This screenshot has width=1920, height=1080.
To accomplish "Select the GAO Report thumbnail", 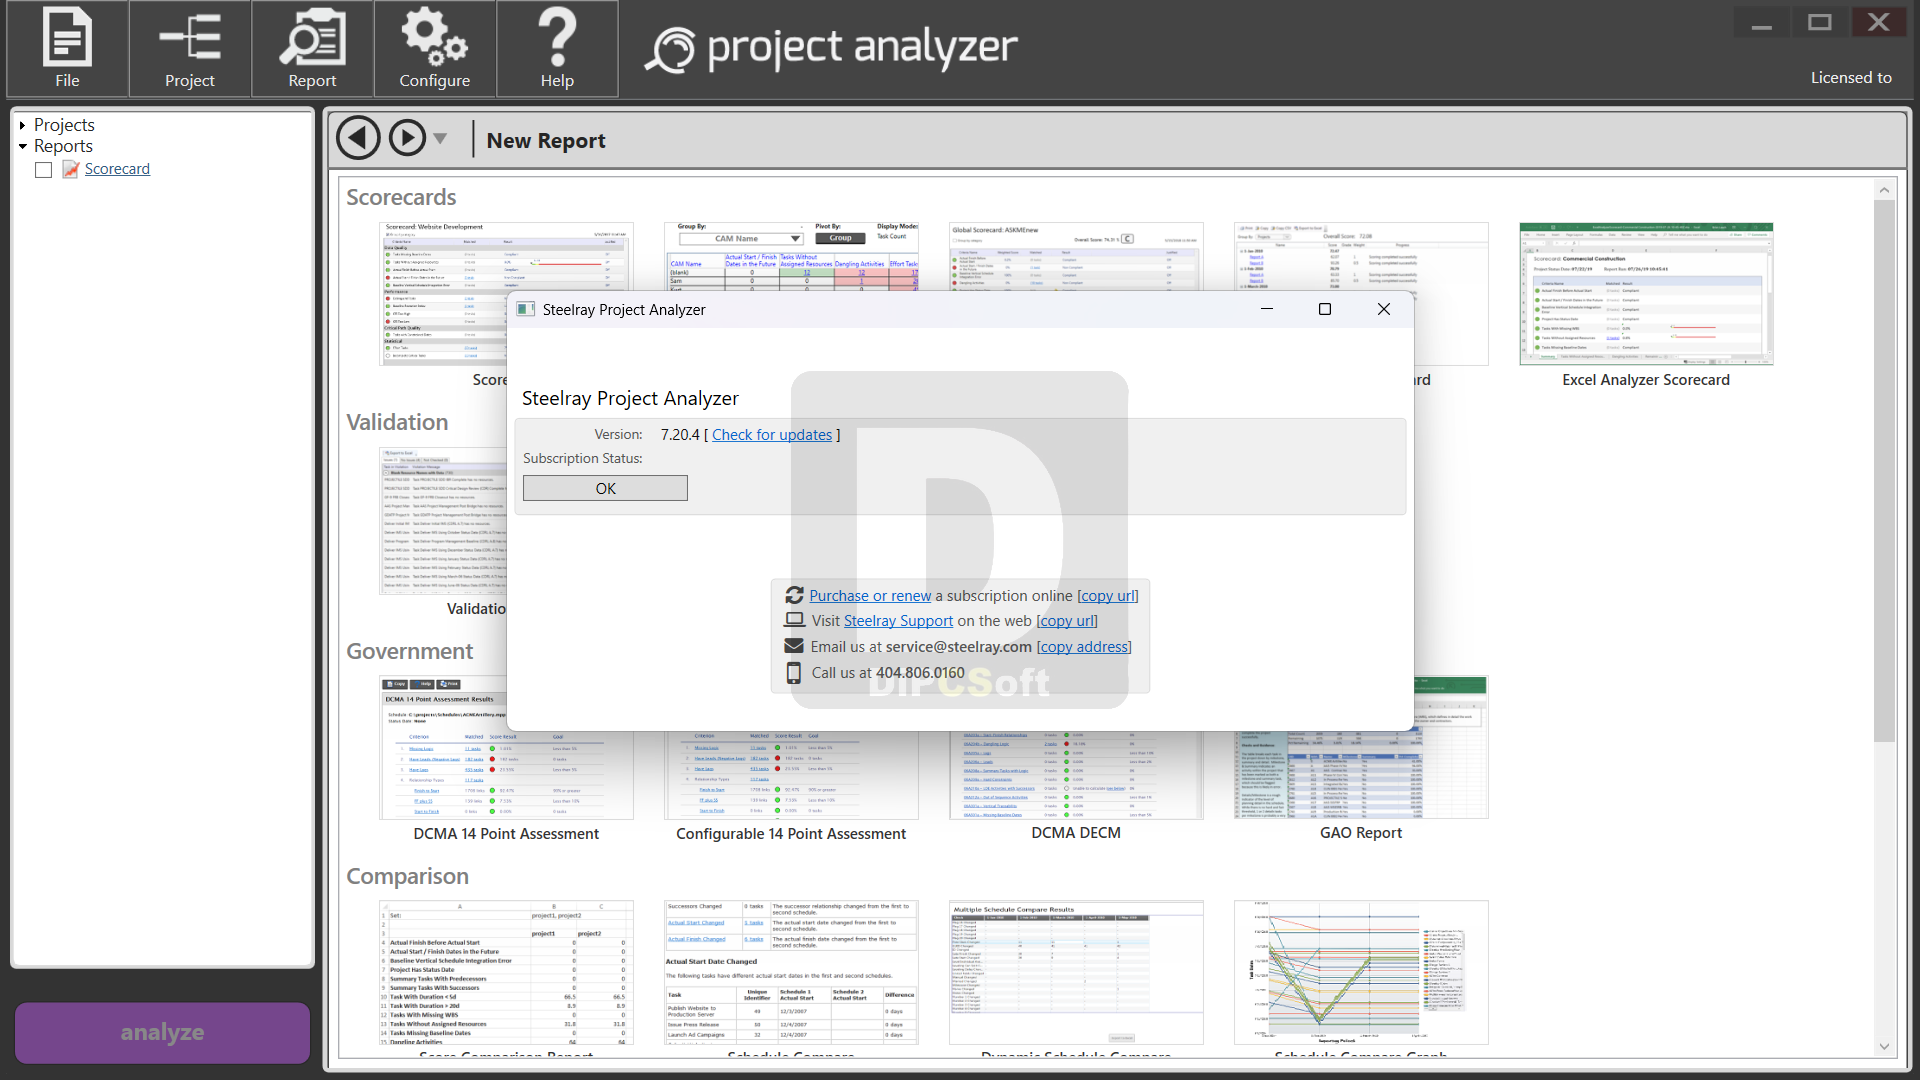I will coord(1361,776).
